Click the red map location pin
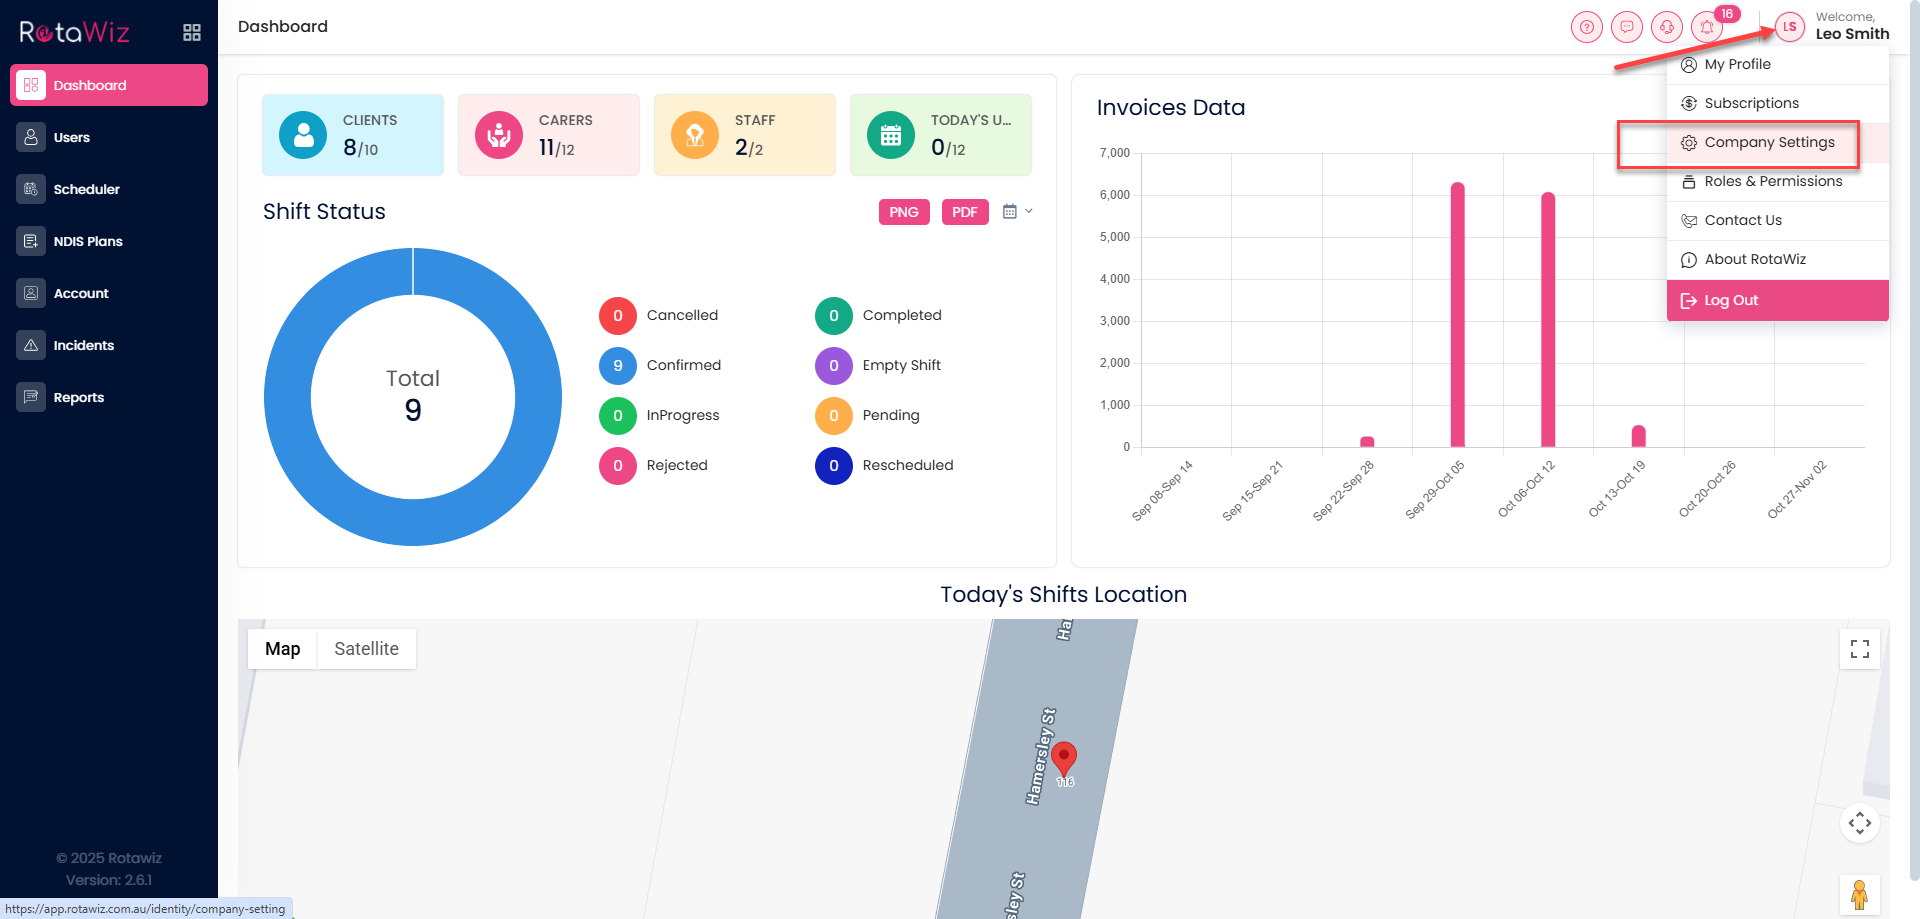 (1064, 758)
